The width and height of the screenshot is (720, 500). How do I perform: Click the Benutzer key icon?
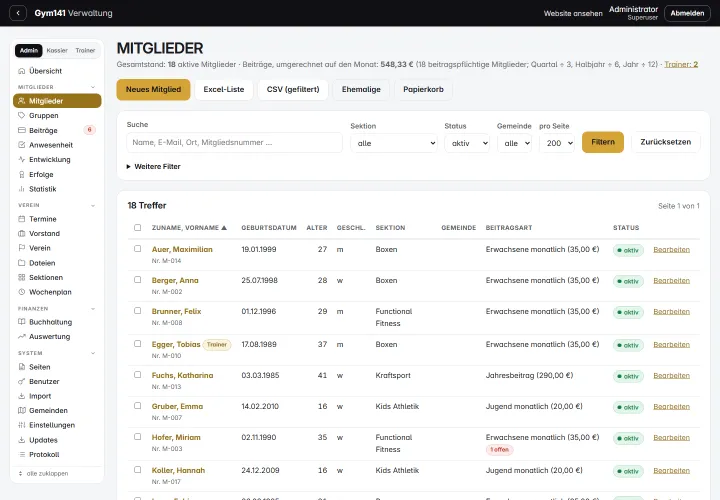point(21,382)
